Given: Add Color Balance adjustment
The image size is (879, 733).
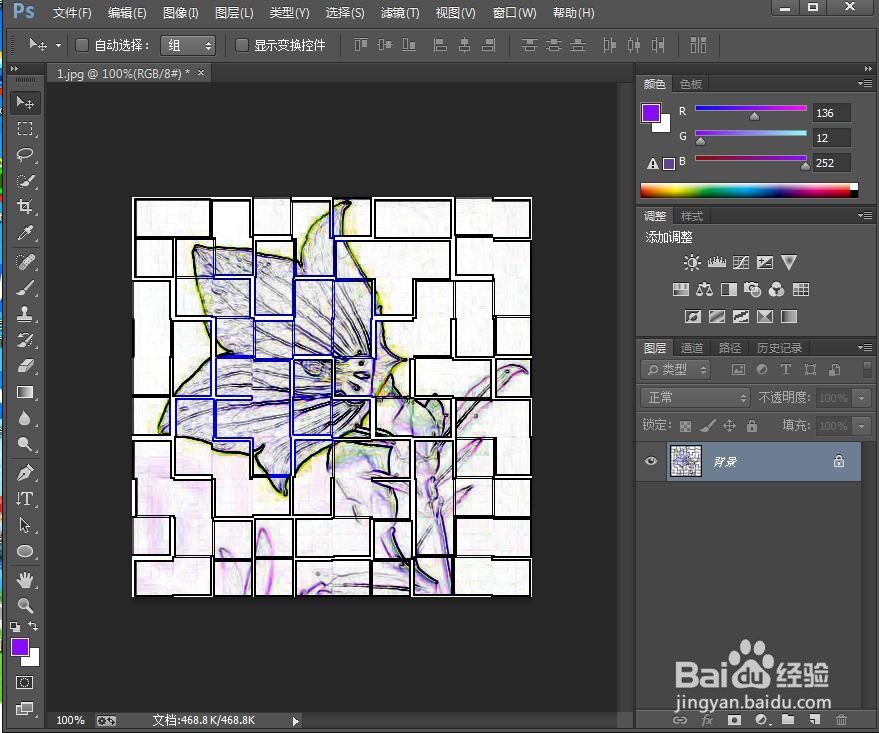Looking at the screenshot, I should pos(705,289).
